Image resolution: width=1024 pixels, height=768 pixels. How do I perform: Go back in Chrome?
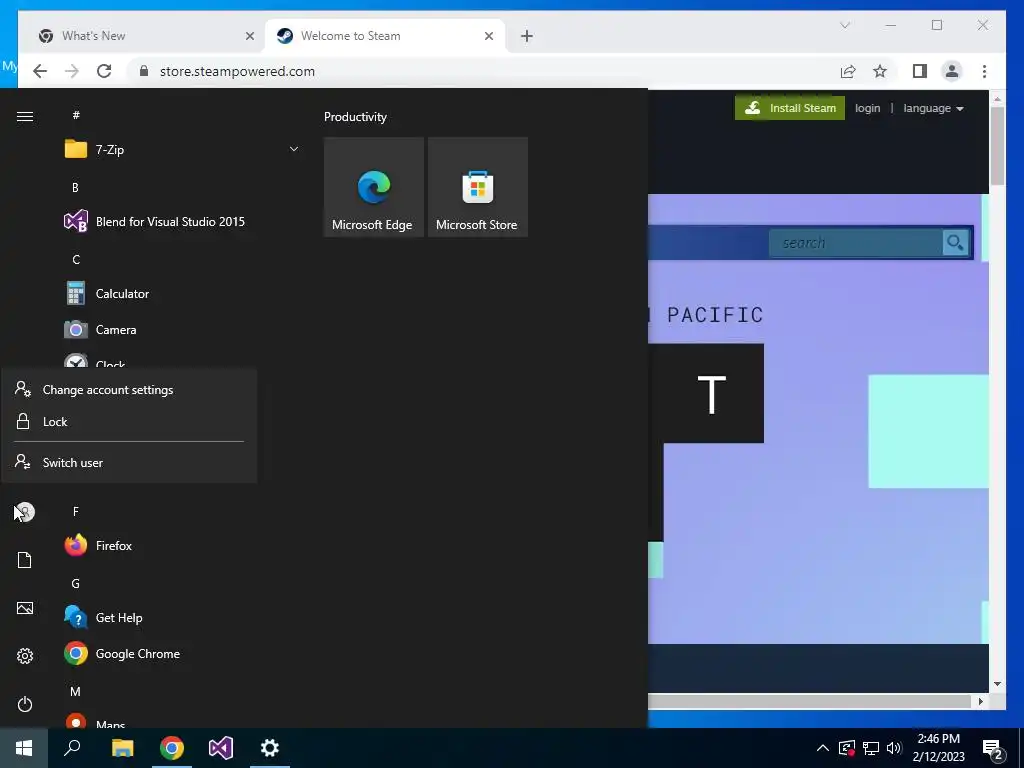tap(40, 71)
